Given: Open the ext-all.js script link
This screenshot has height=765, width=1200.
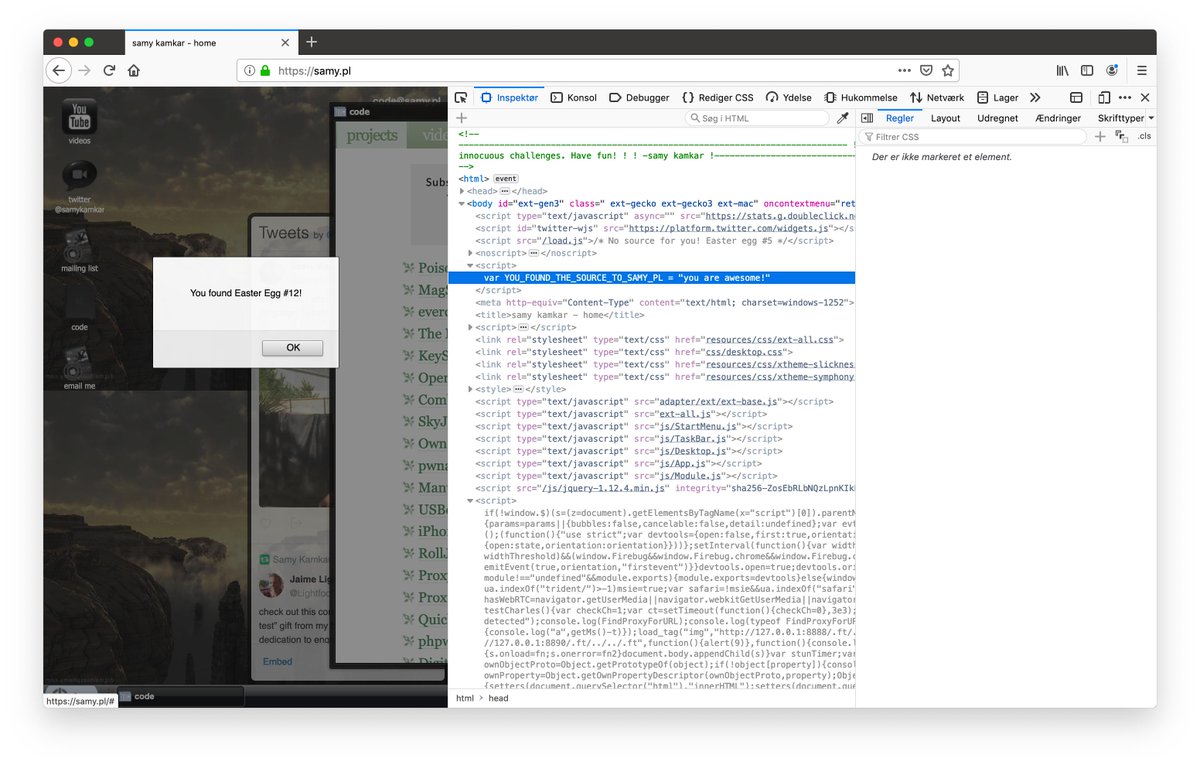Looking at the screenshot, I should (686, 414).
